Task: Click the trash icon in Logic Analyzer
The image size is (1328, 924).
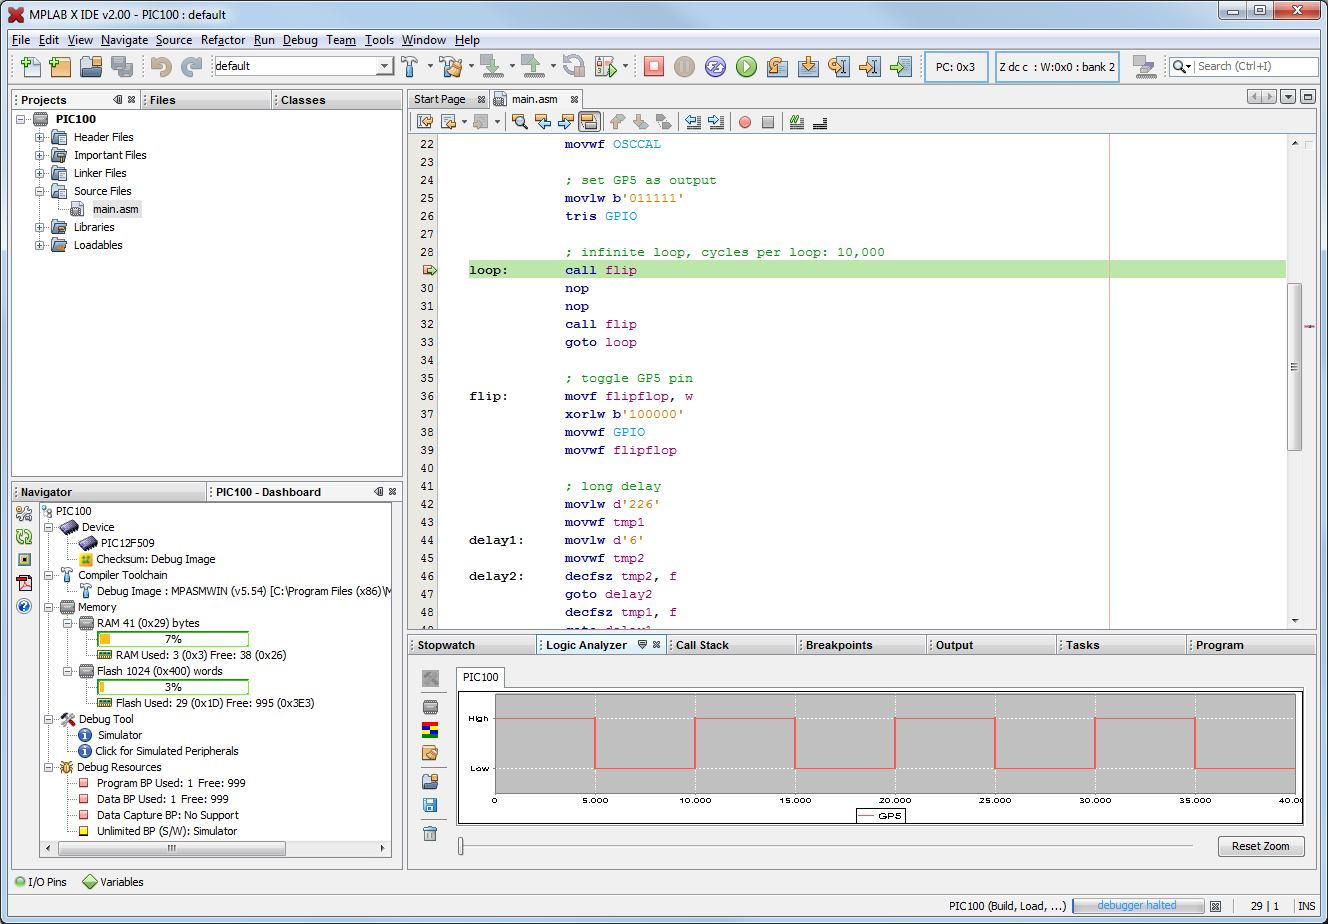Action: point(430,833)
